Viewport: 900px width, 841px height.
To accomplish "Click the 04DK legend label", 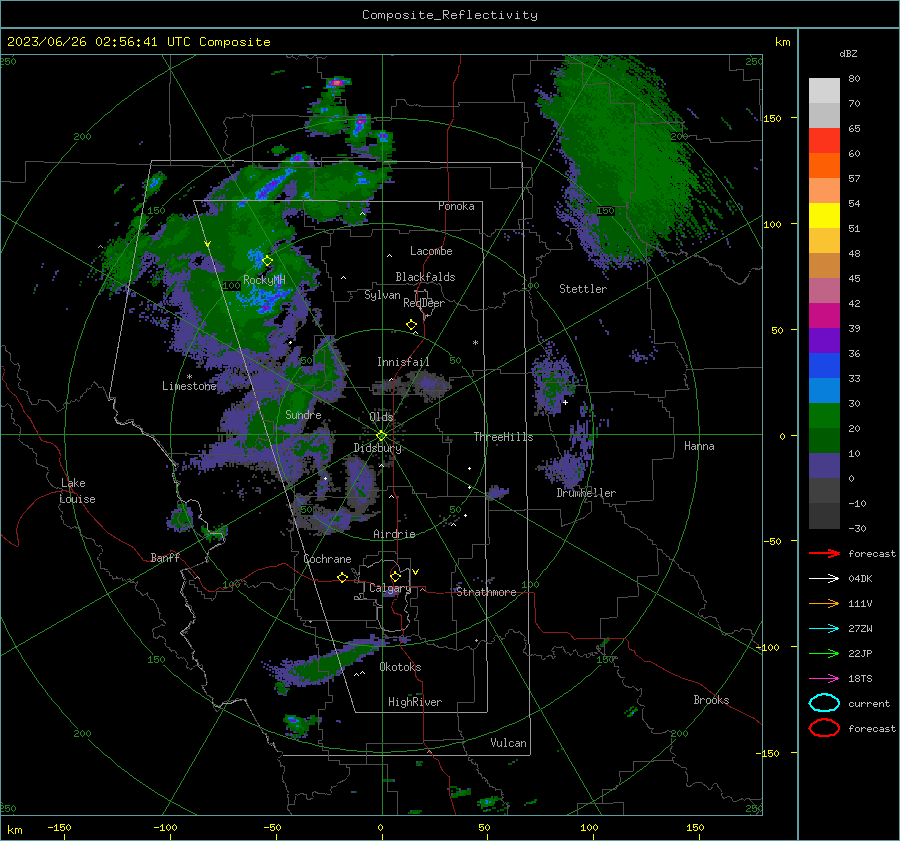I will tap(860, 579).
